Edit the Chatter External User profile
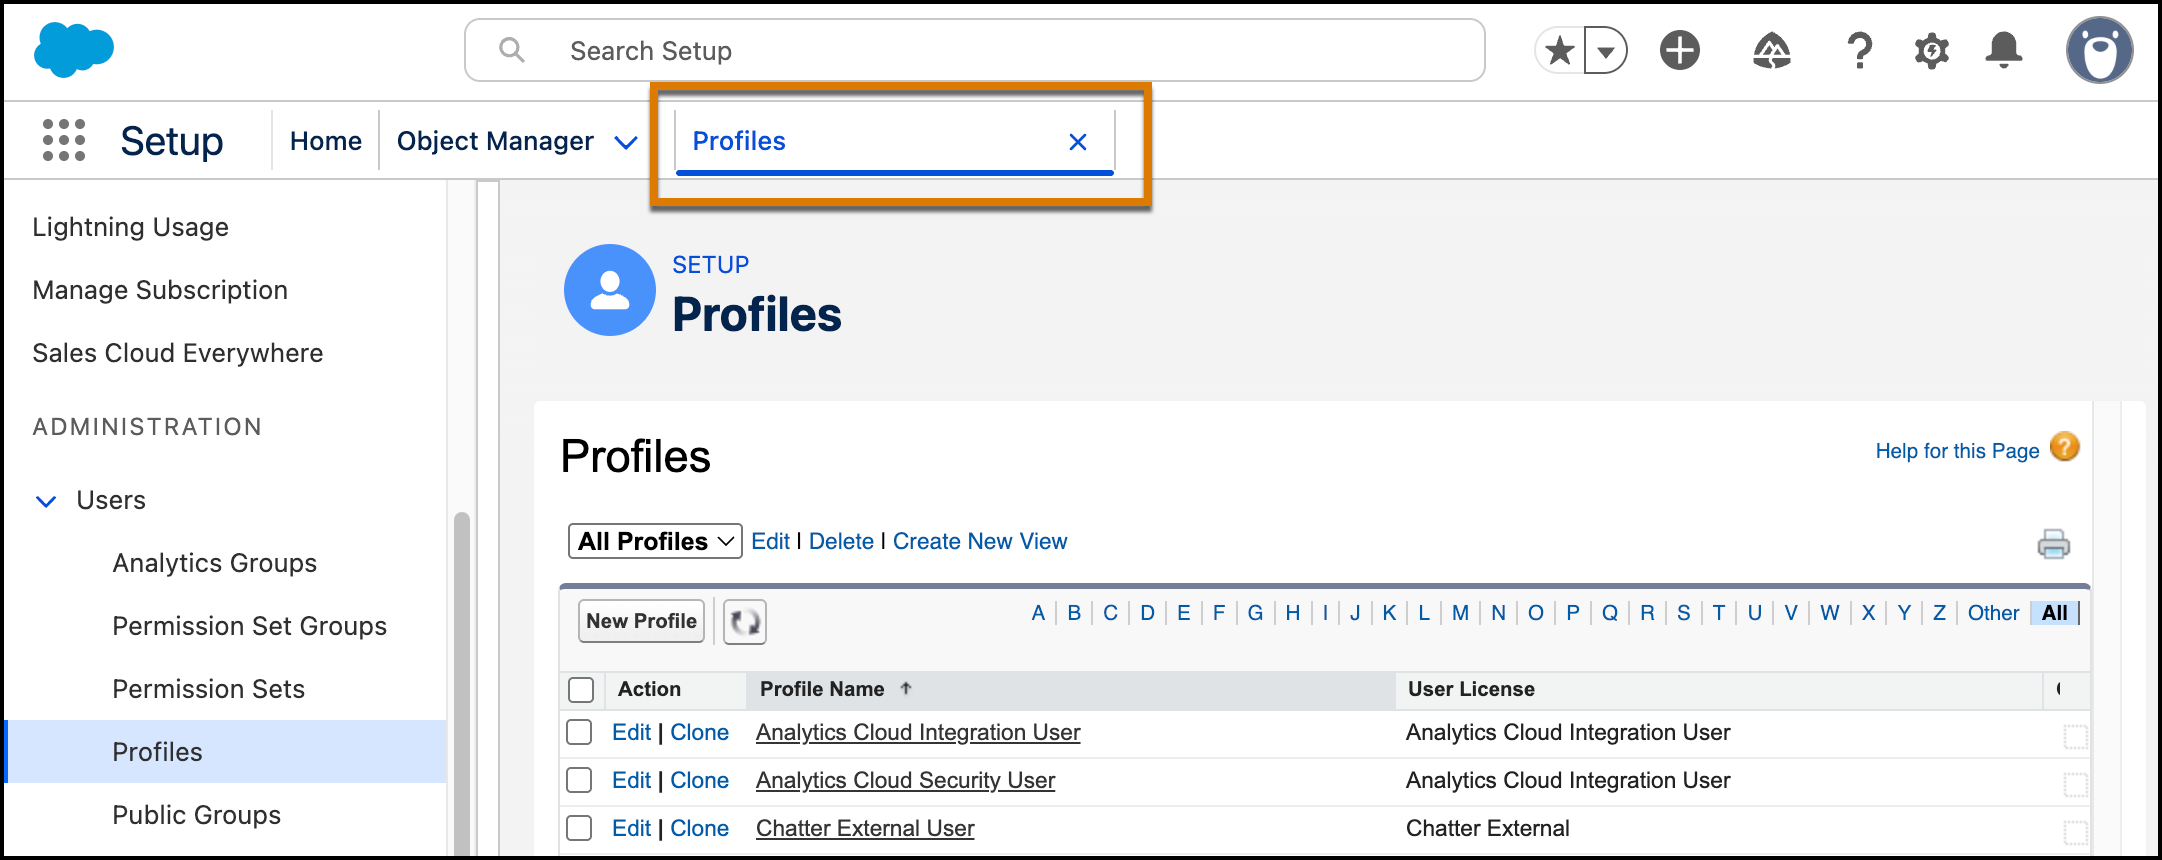This screenshot has width=2162, height=860. (x=631, y=828)
